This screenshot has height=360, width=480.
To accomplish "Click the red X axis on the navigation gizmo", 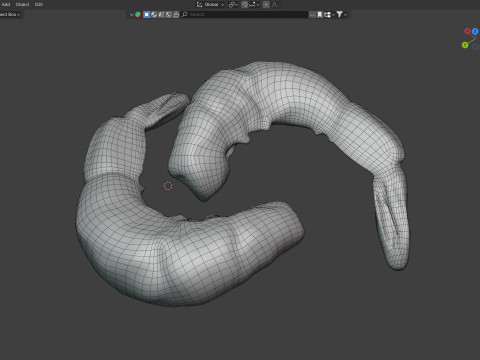I will [x=467, y=31].
